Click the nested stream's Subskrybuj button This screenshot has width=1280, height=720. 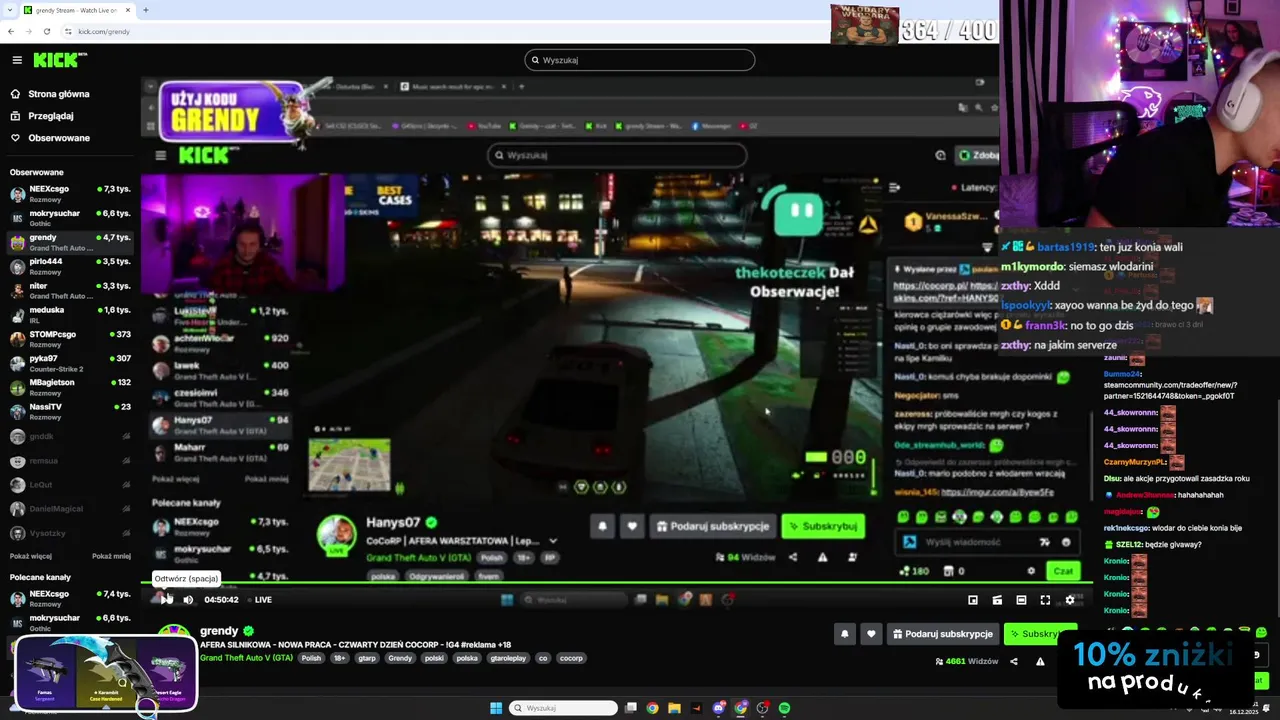(x=823, y=526)
